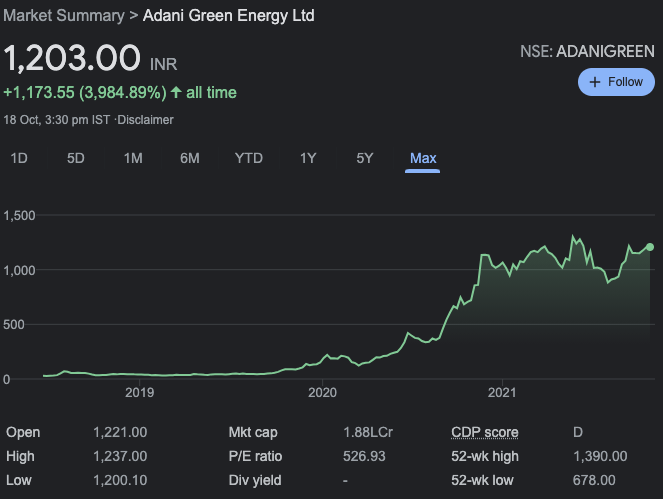This screenshot has width=663, height=499.
Task: Select the 1M chart range
Action: point(133,158)
